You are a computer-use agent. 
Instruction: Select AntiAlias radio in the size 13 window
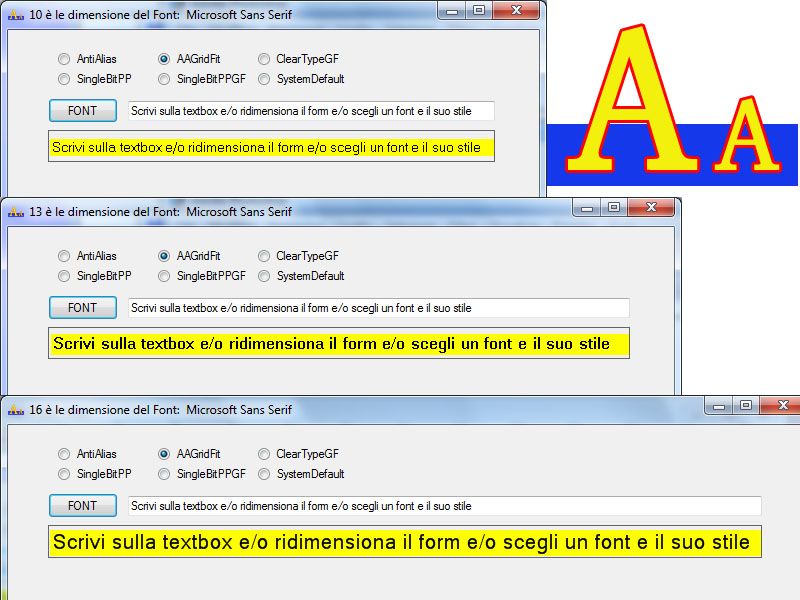(87, 256)
